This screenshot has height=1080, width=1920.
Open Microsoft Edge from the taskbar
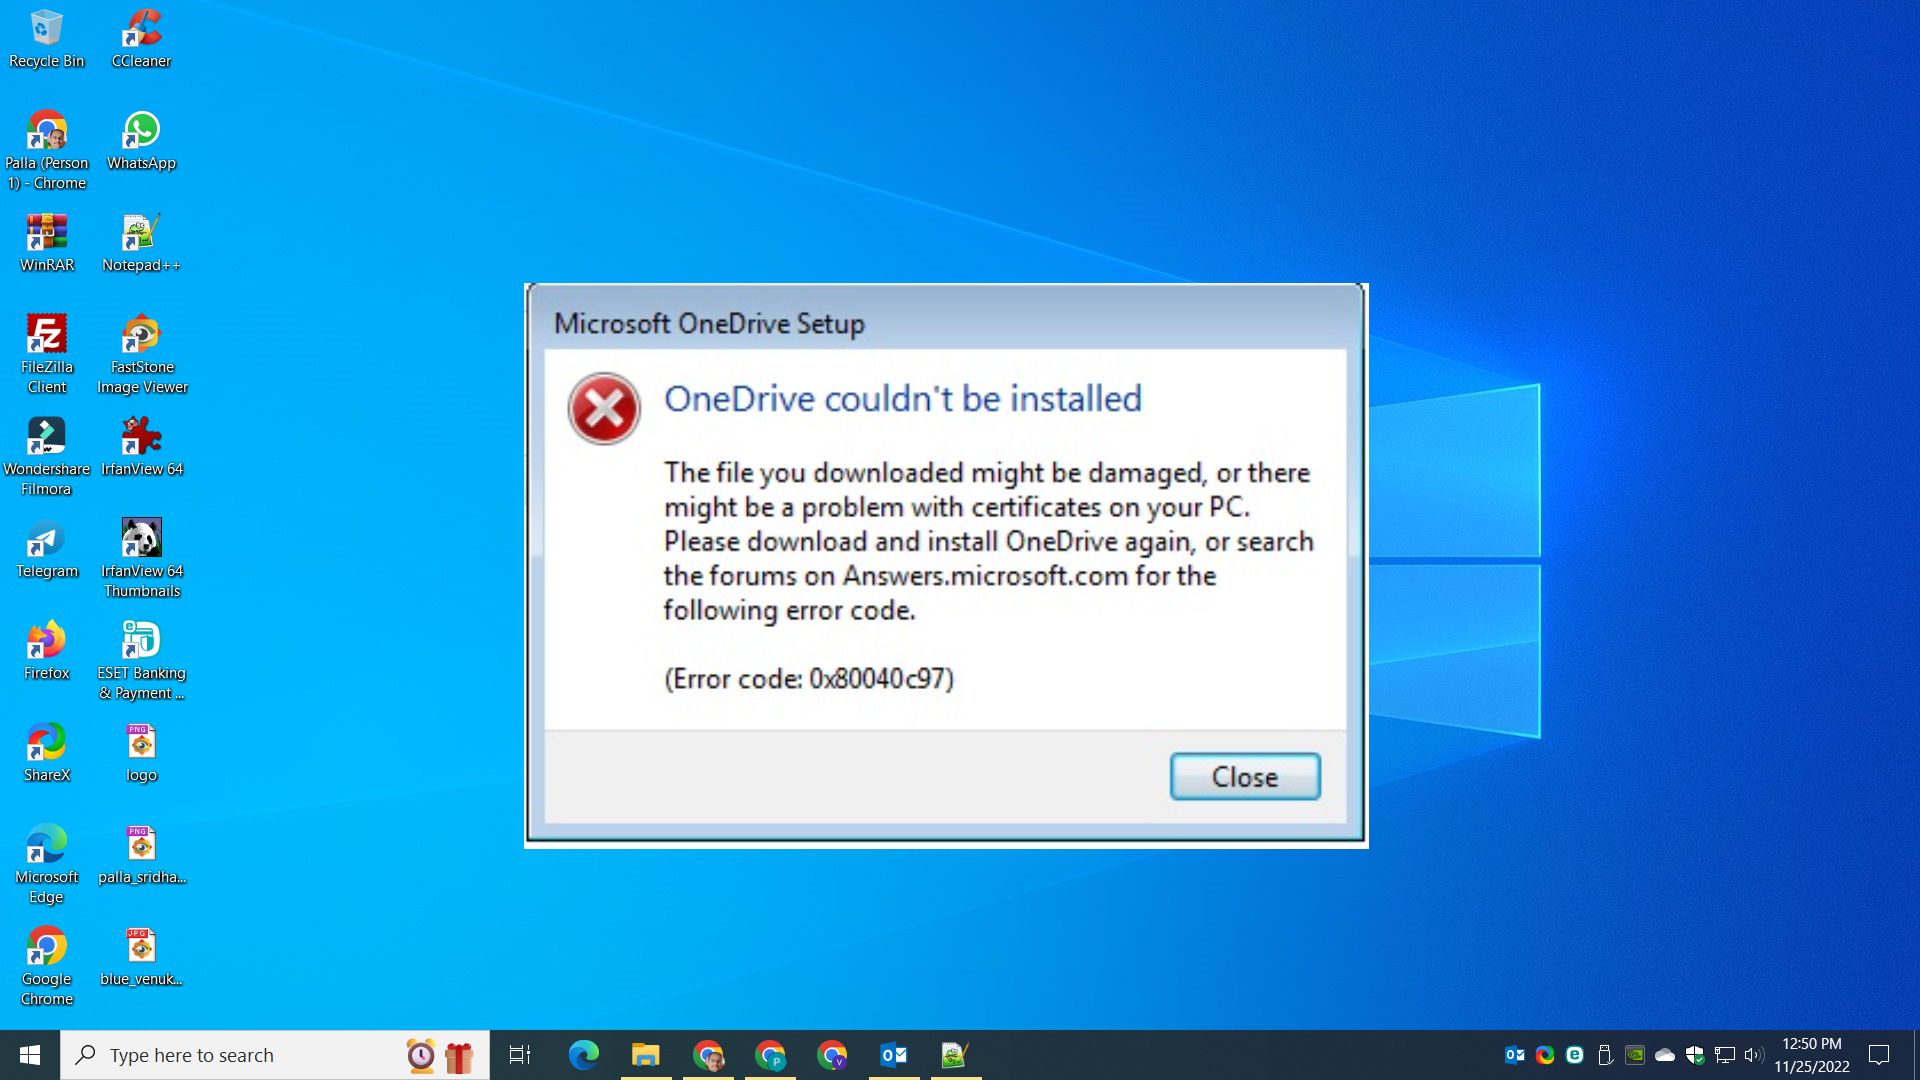pos(584,1055)
